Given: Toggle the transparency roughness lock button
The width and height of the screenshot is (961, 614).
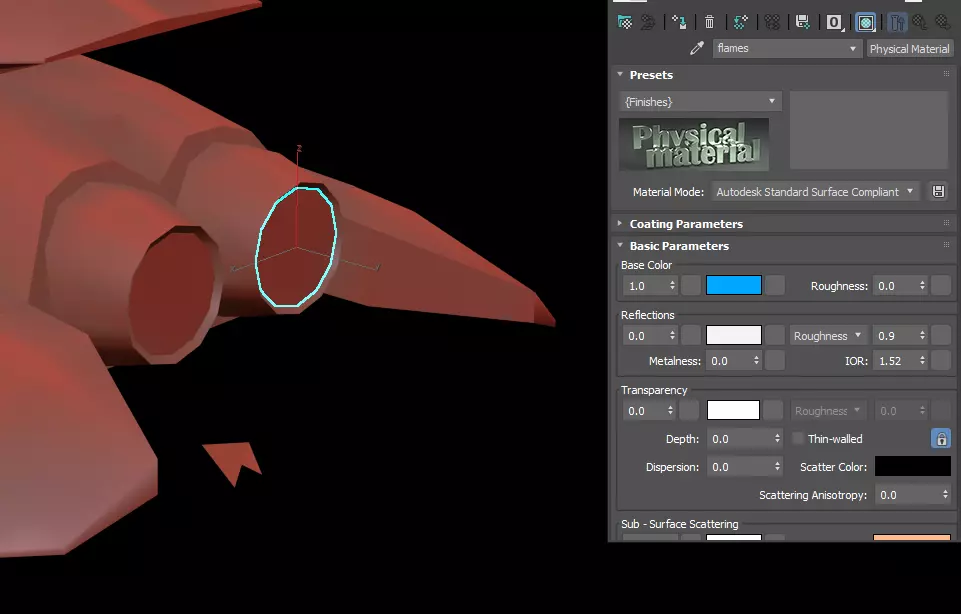Looking at the screenshot, I should 940,438.
